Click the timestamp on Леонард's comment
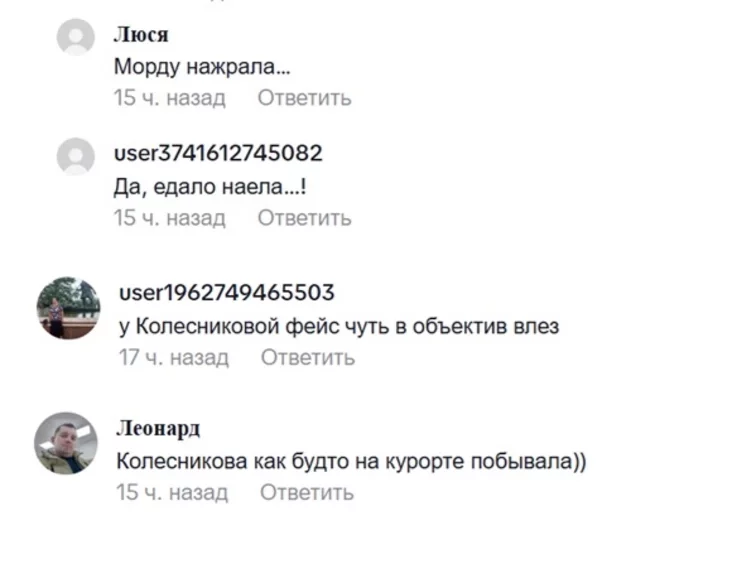 171,492
